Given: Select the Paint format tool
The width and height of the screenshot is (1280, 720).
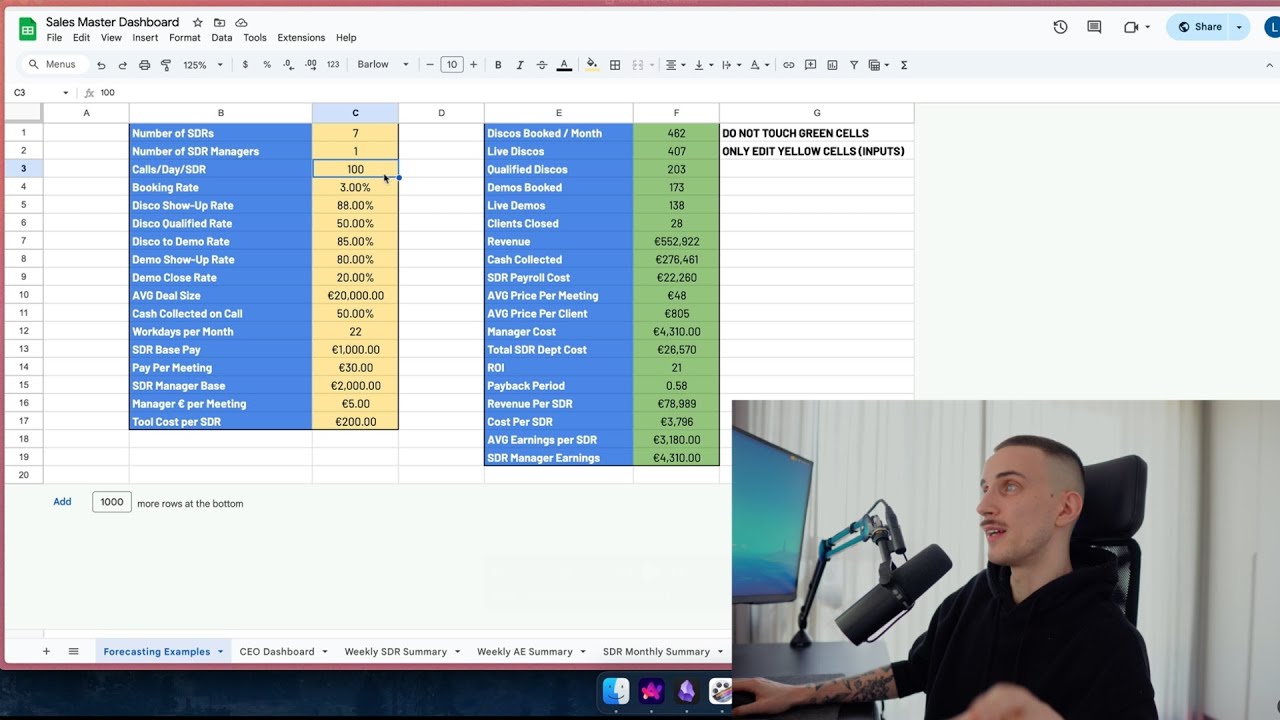Looking at the screenshot, I should pyautogui.click(x=166, y=65).
